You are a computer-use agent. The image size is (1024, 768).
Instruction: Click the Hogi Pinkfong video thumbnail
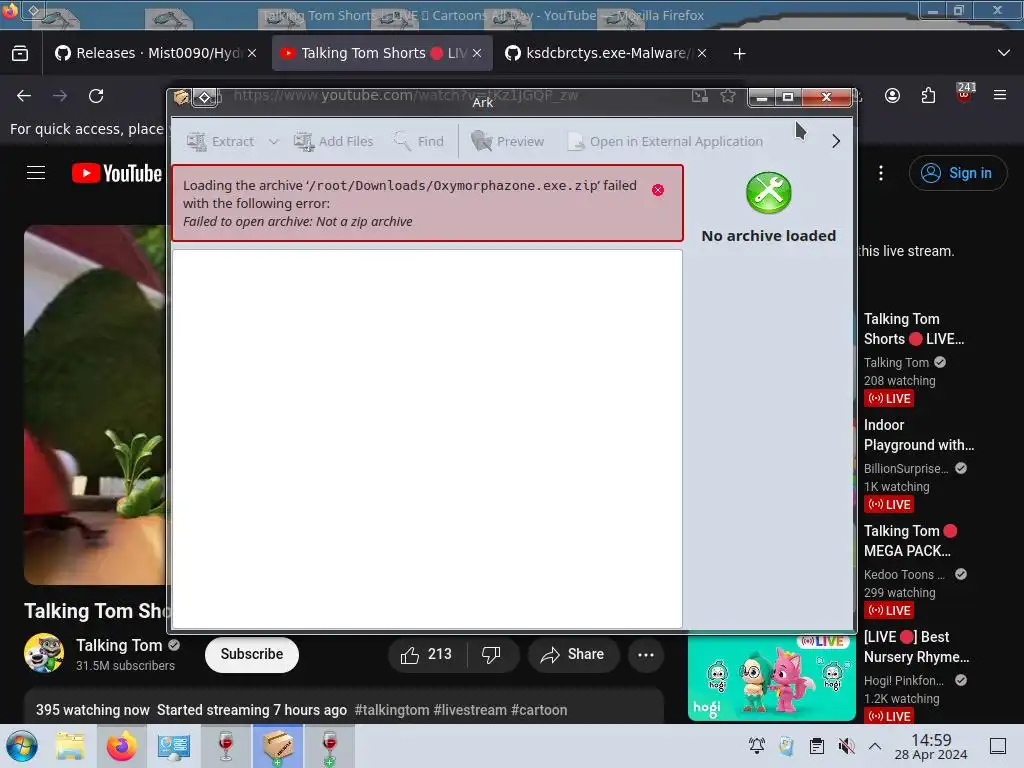[x=772, y=678]
